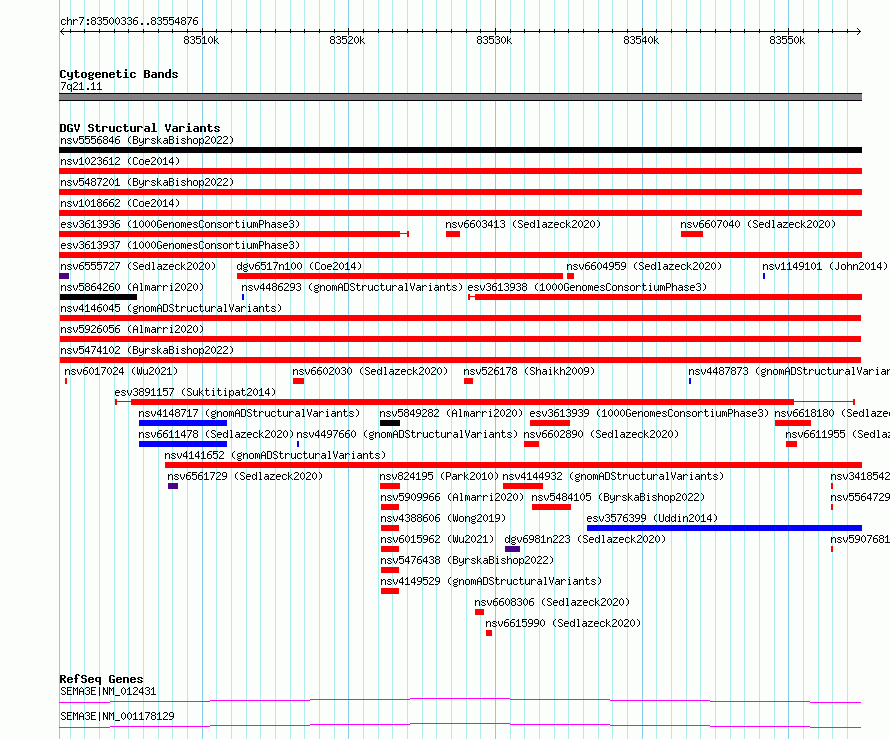Open esv3891157 (Suktitipat2014) variant label
890x739 pixels.
[195, 392]
